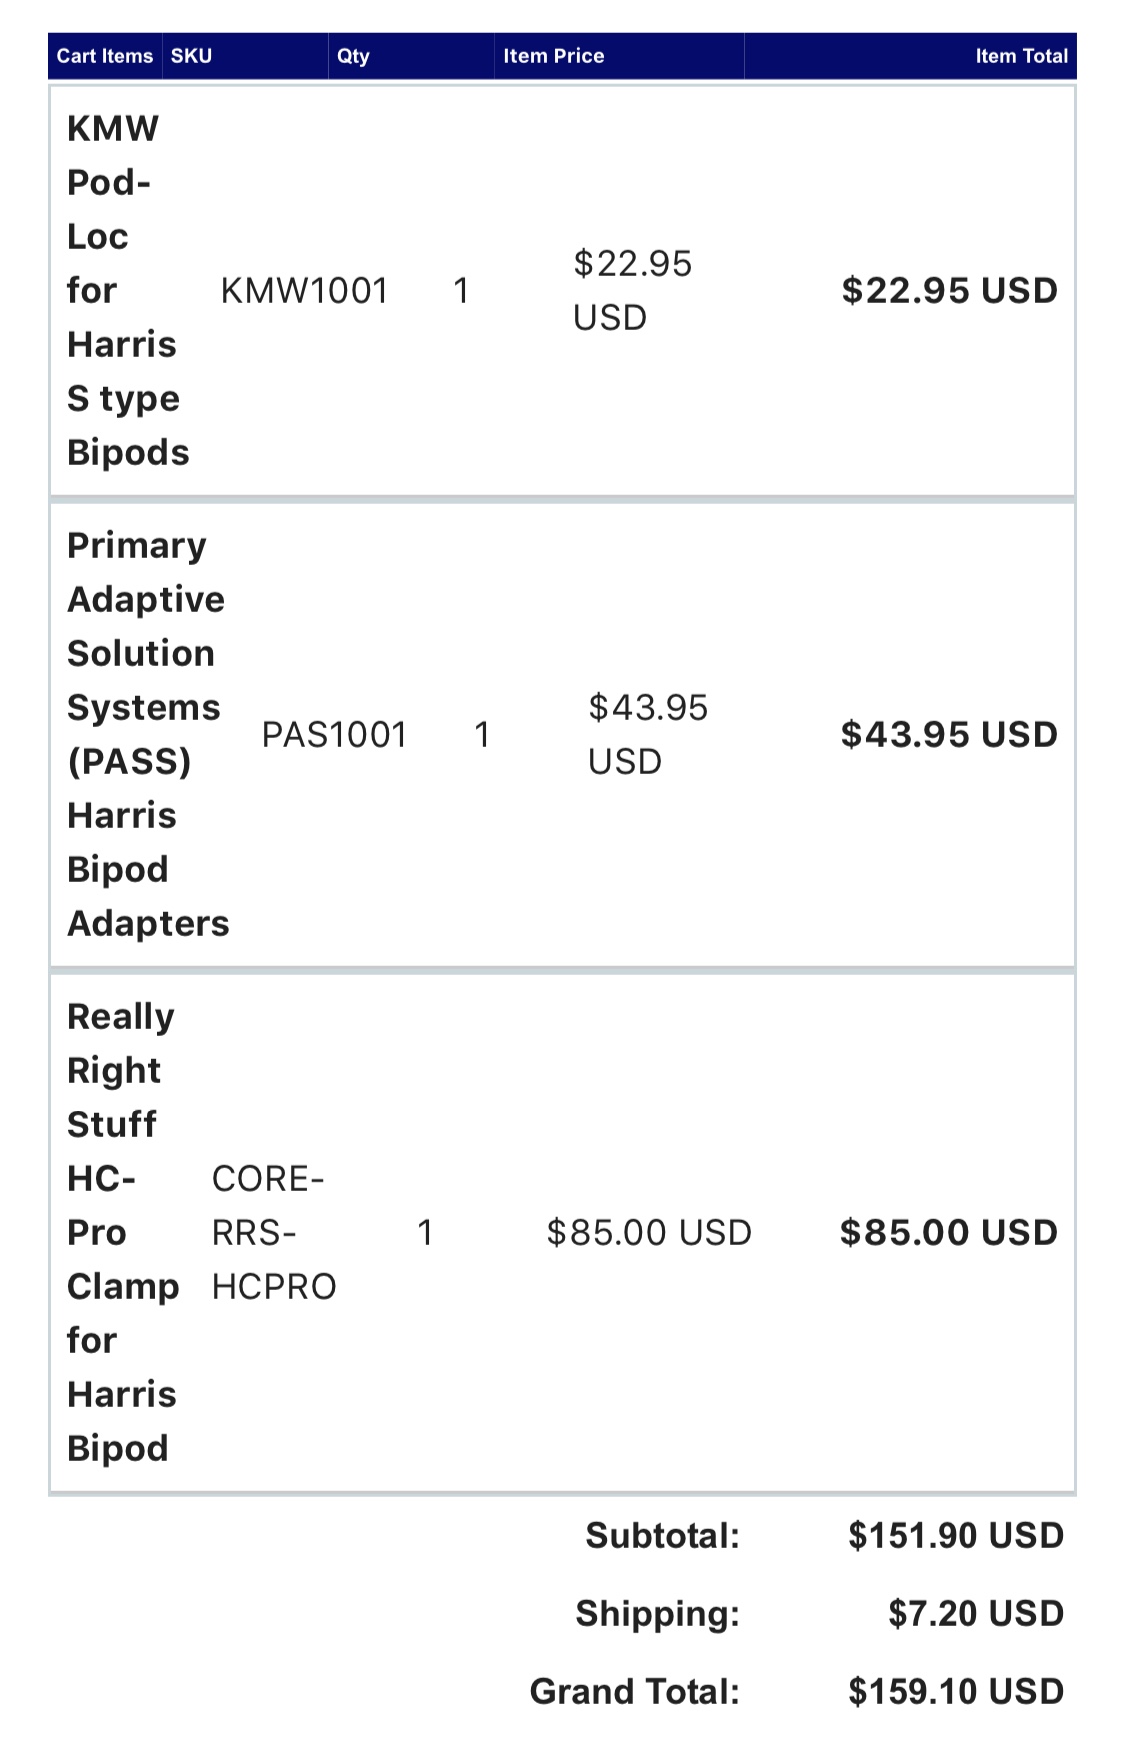Click the Cart Items column header
The width and height of the screenshot is (1125, 1749).
pyautogui.click(x=105, y=56)
